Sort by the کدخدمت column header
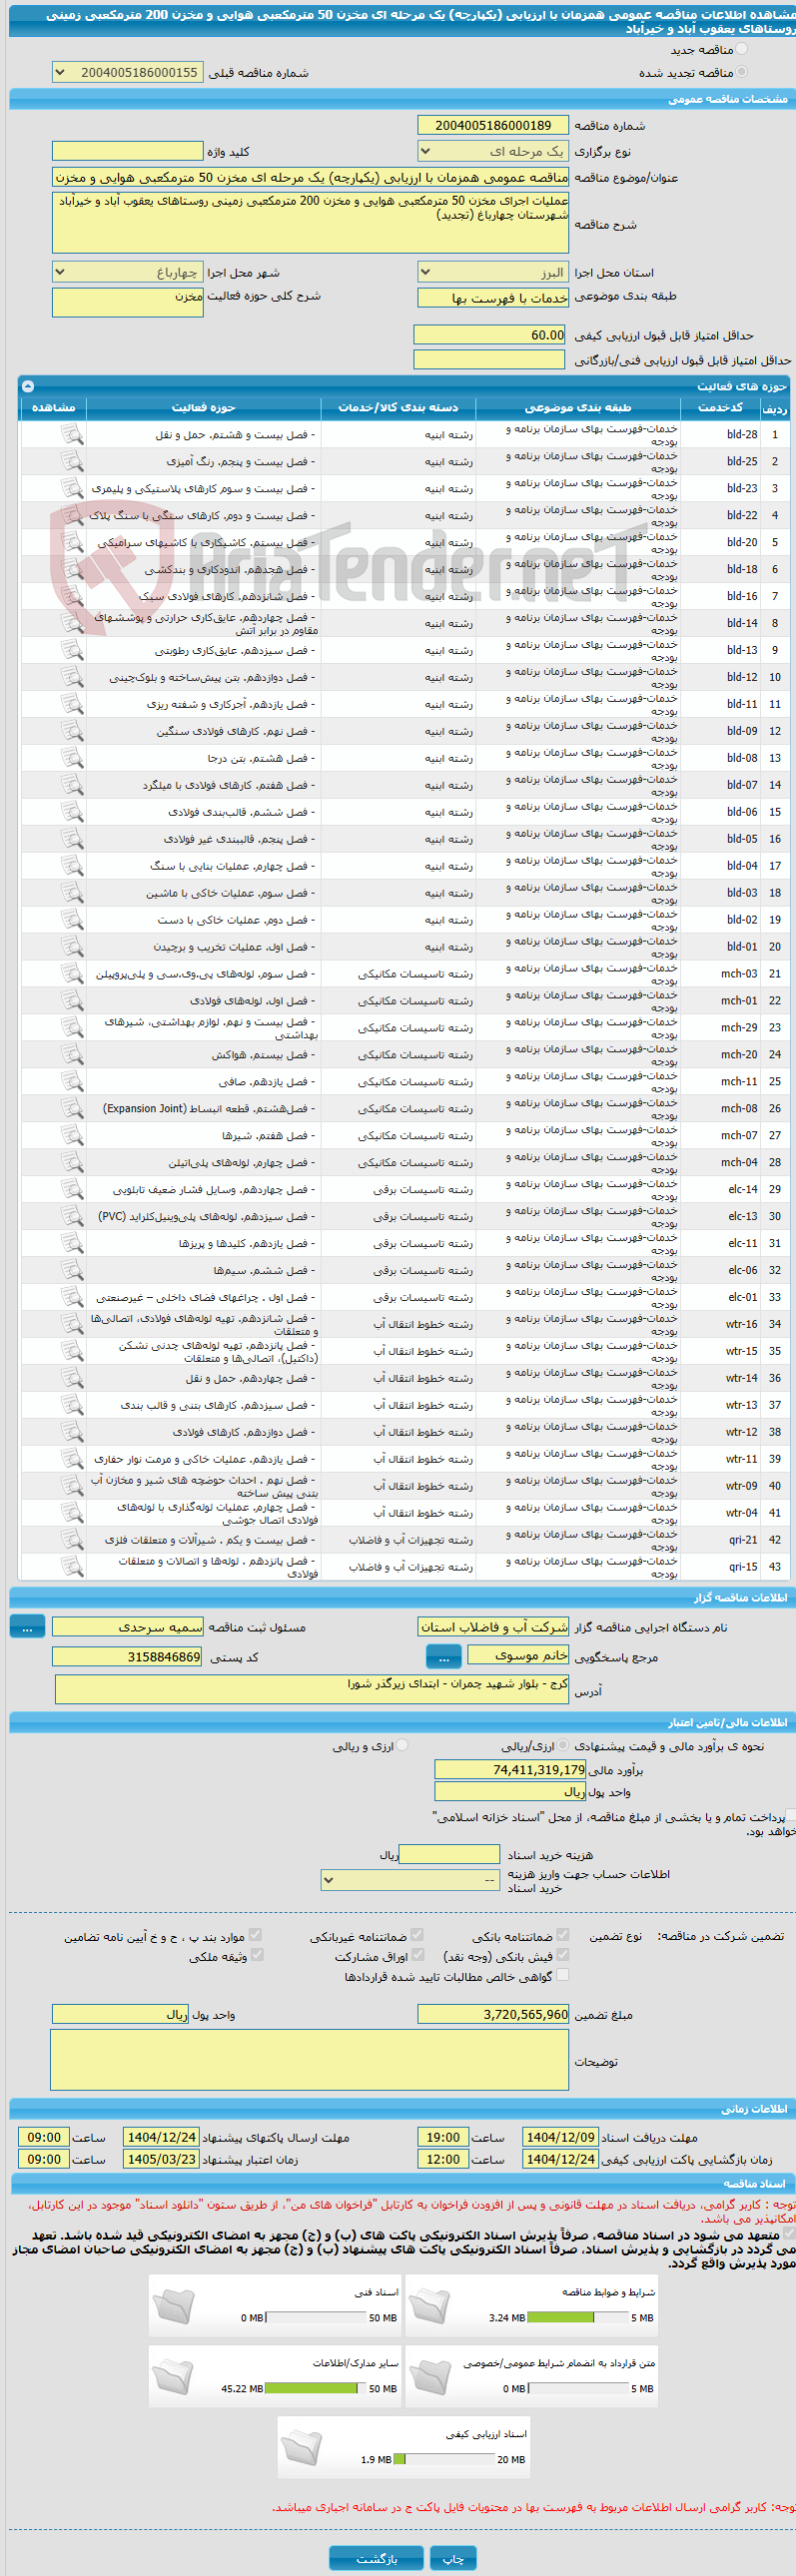 click(x=720, y=407)
